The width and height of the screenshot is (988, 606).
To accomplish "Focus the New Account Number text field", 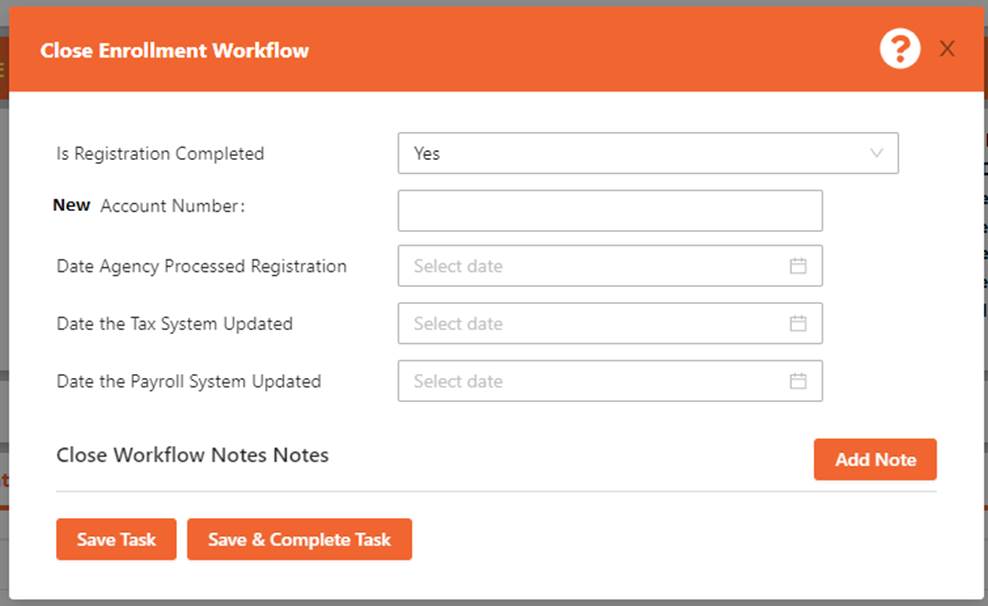I will pyautogui.click(x=610, y=211).
